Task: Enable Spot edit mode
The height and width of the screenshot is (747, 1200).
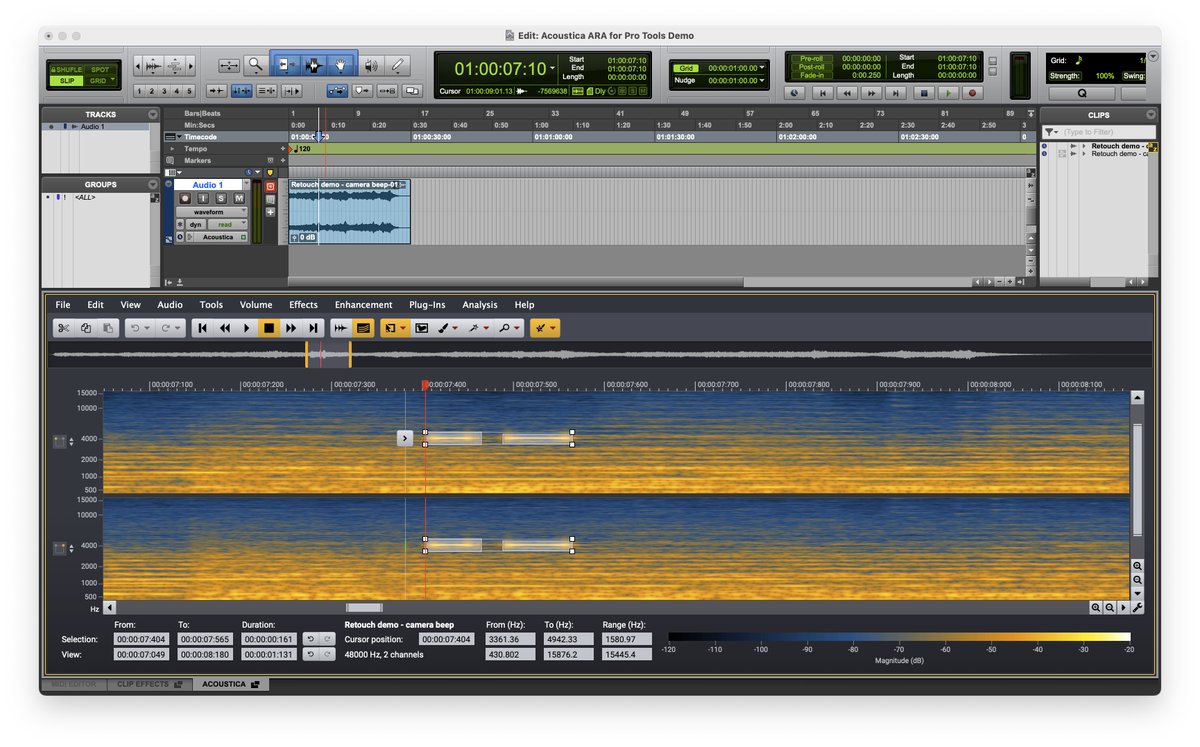Action: pos(100,70)
